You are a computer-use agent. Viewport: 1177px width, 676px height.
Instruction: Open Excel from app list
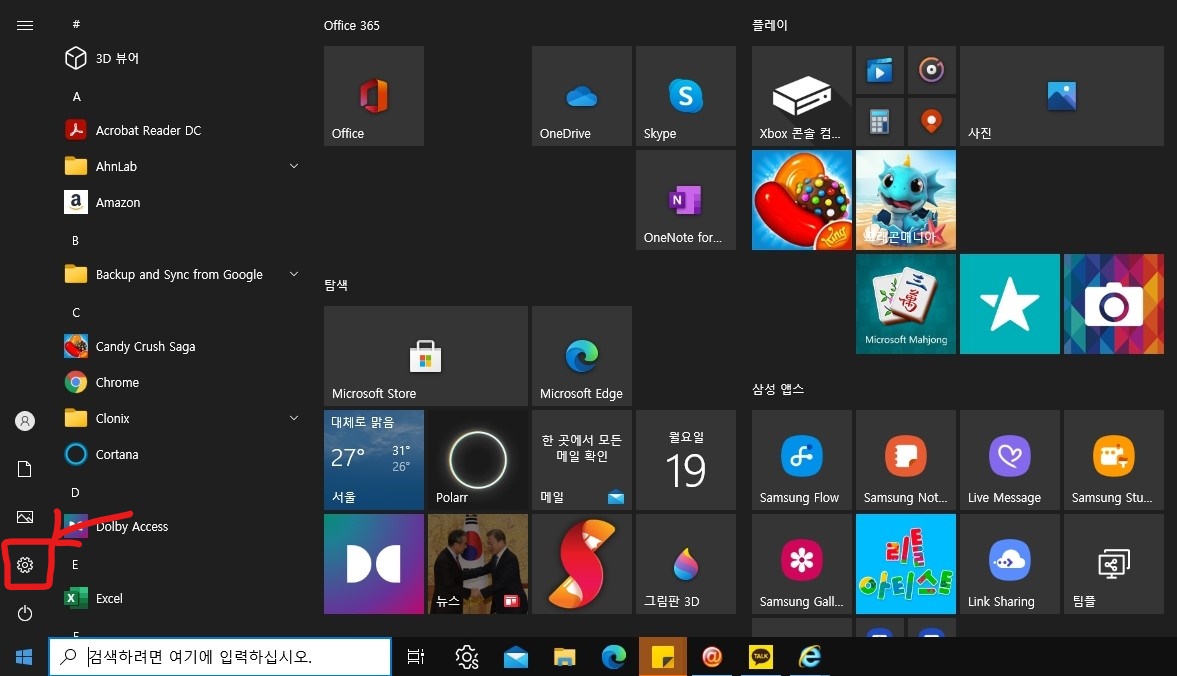coord(184,598)
